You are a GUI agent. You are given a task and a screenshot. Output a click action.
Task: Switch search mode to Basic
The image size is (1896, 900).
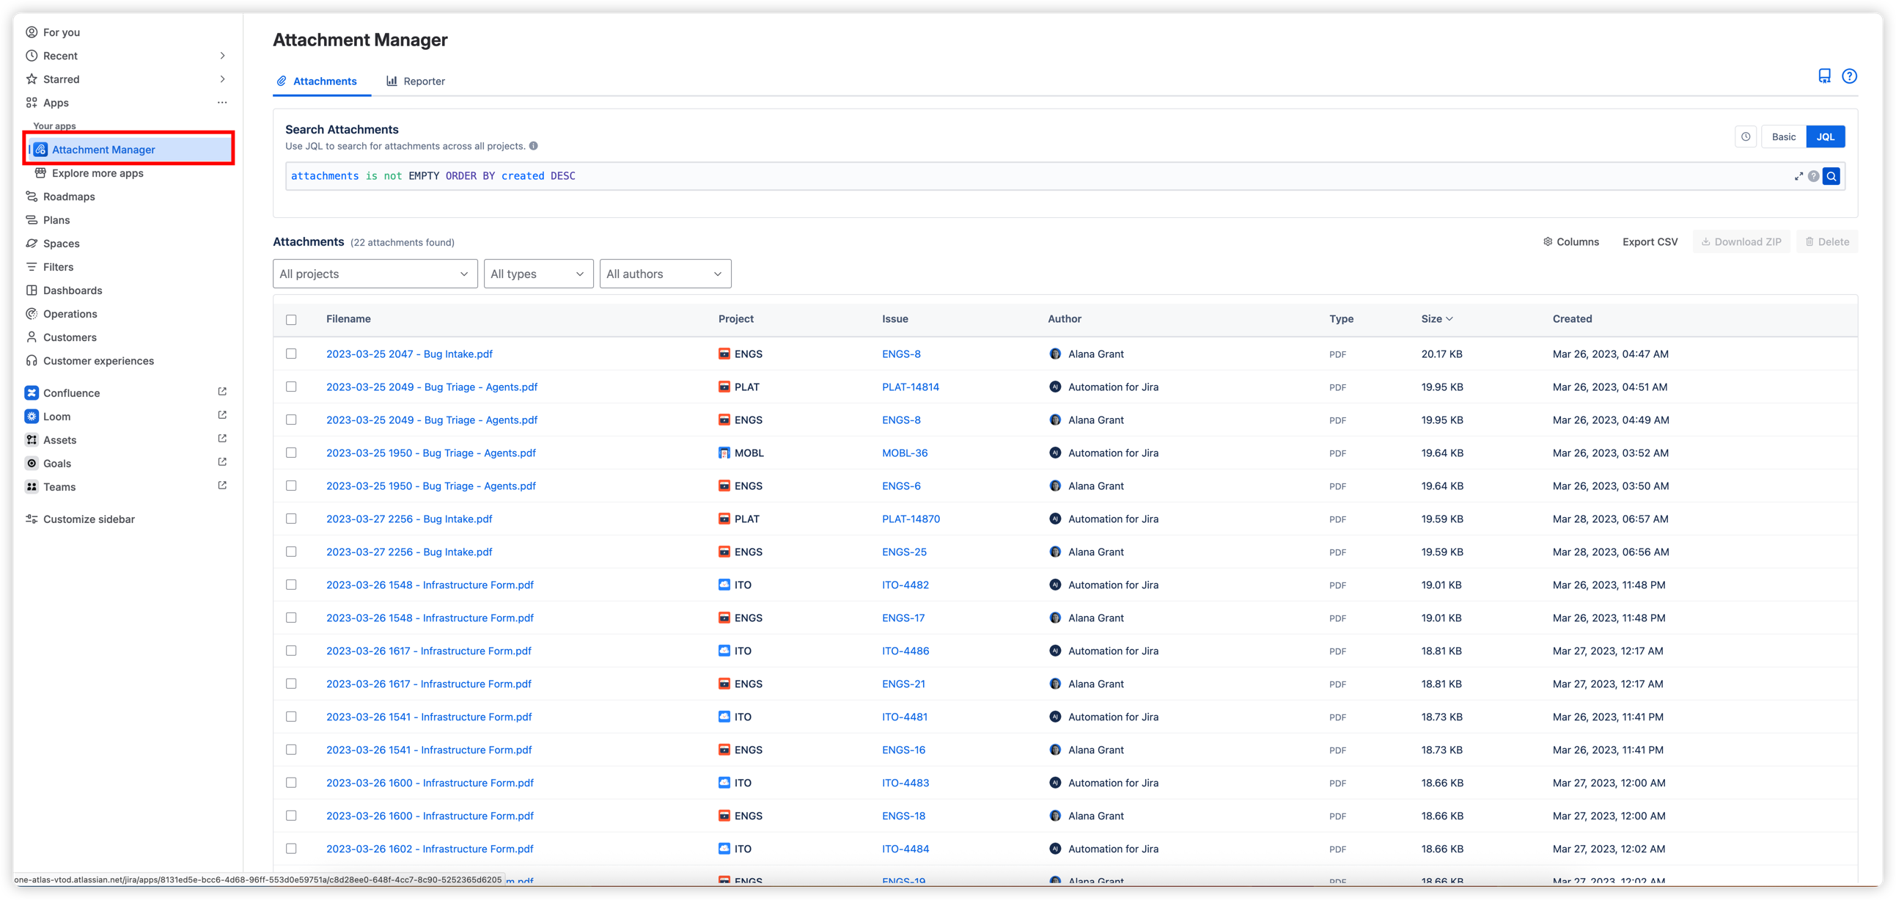click(x=1783, y=137)
